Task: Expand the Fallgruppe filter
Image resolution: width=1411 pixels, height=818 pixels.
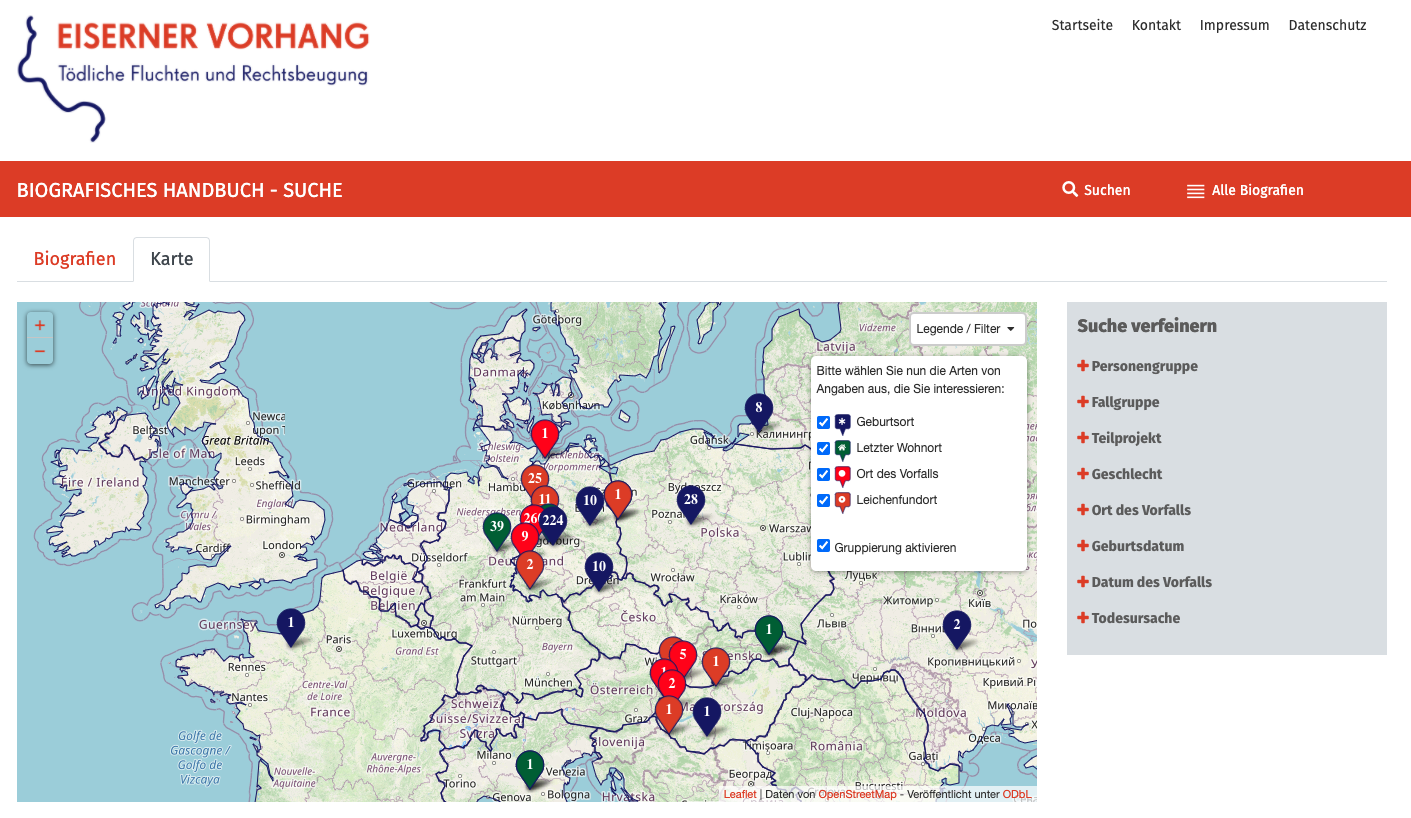Action: pyautogui.click(x=1118, y=402)
